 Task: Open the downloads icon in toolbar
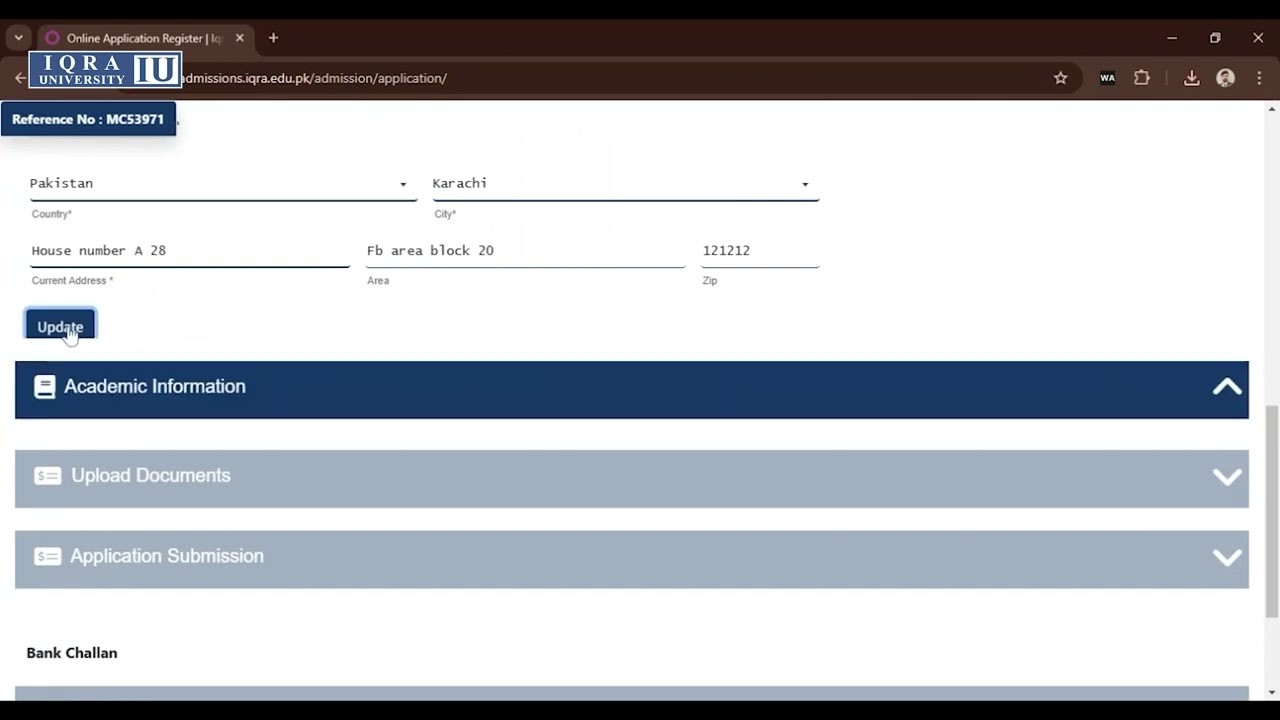[x=1191, y=78]
